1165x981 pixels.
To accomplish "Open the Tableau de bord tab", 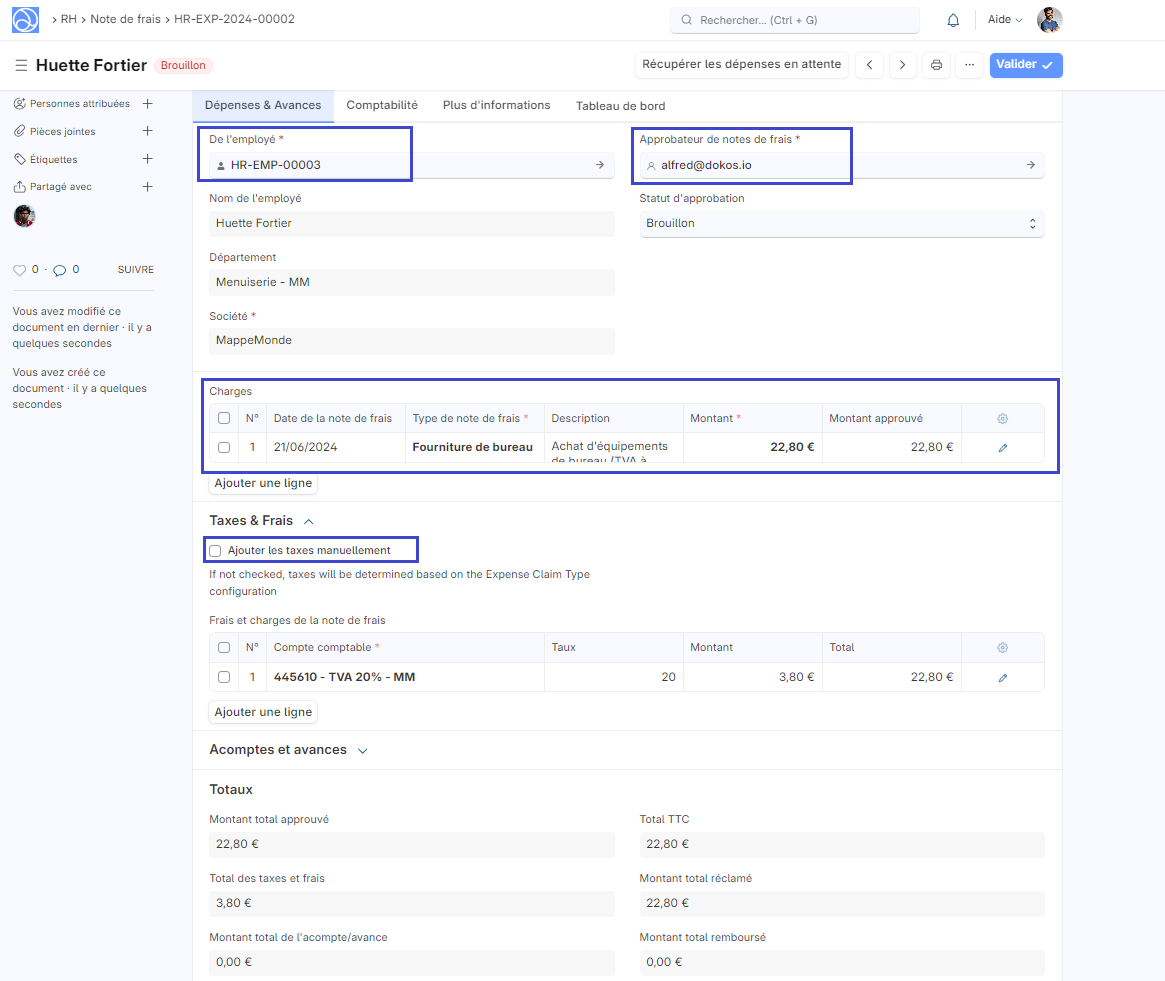I will click(620, 106).
